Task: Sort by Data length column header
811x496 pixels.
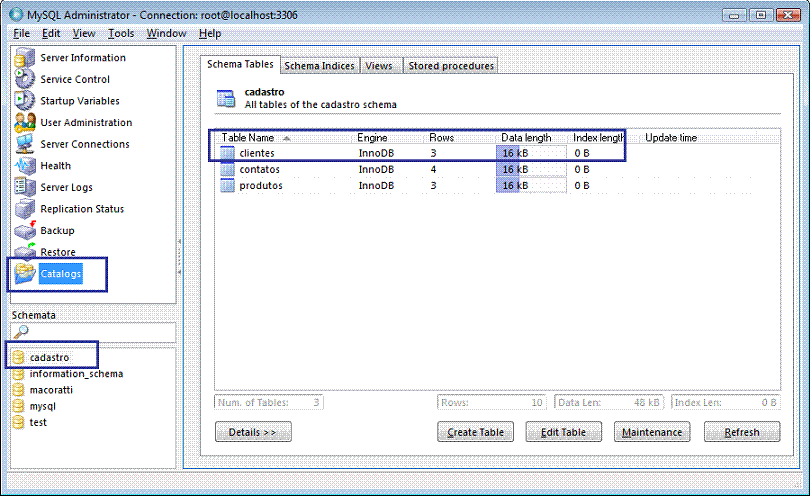Action: (533, 138)
